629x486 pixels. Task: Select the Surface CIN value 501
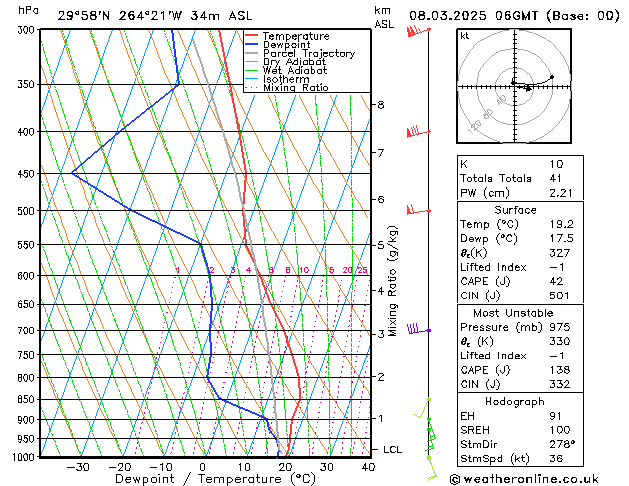pyautogui.click(x=559, y=296)
